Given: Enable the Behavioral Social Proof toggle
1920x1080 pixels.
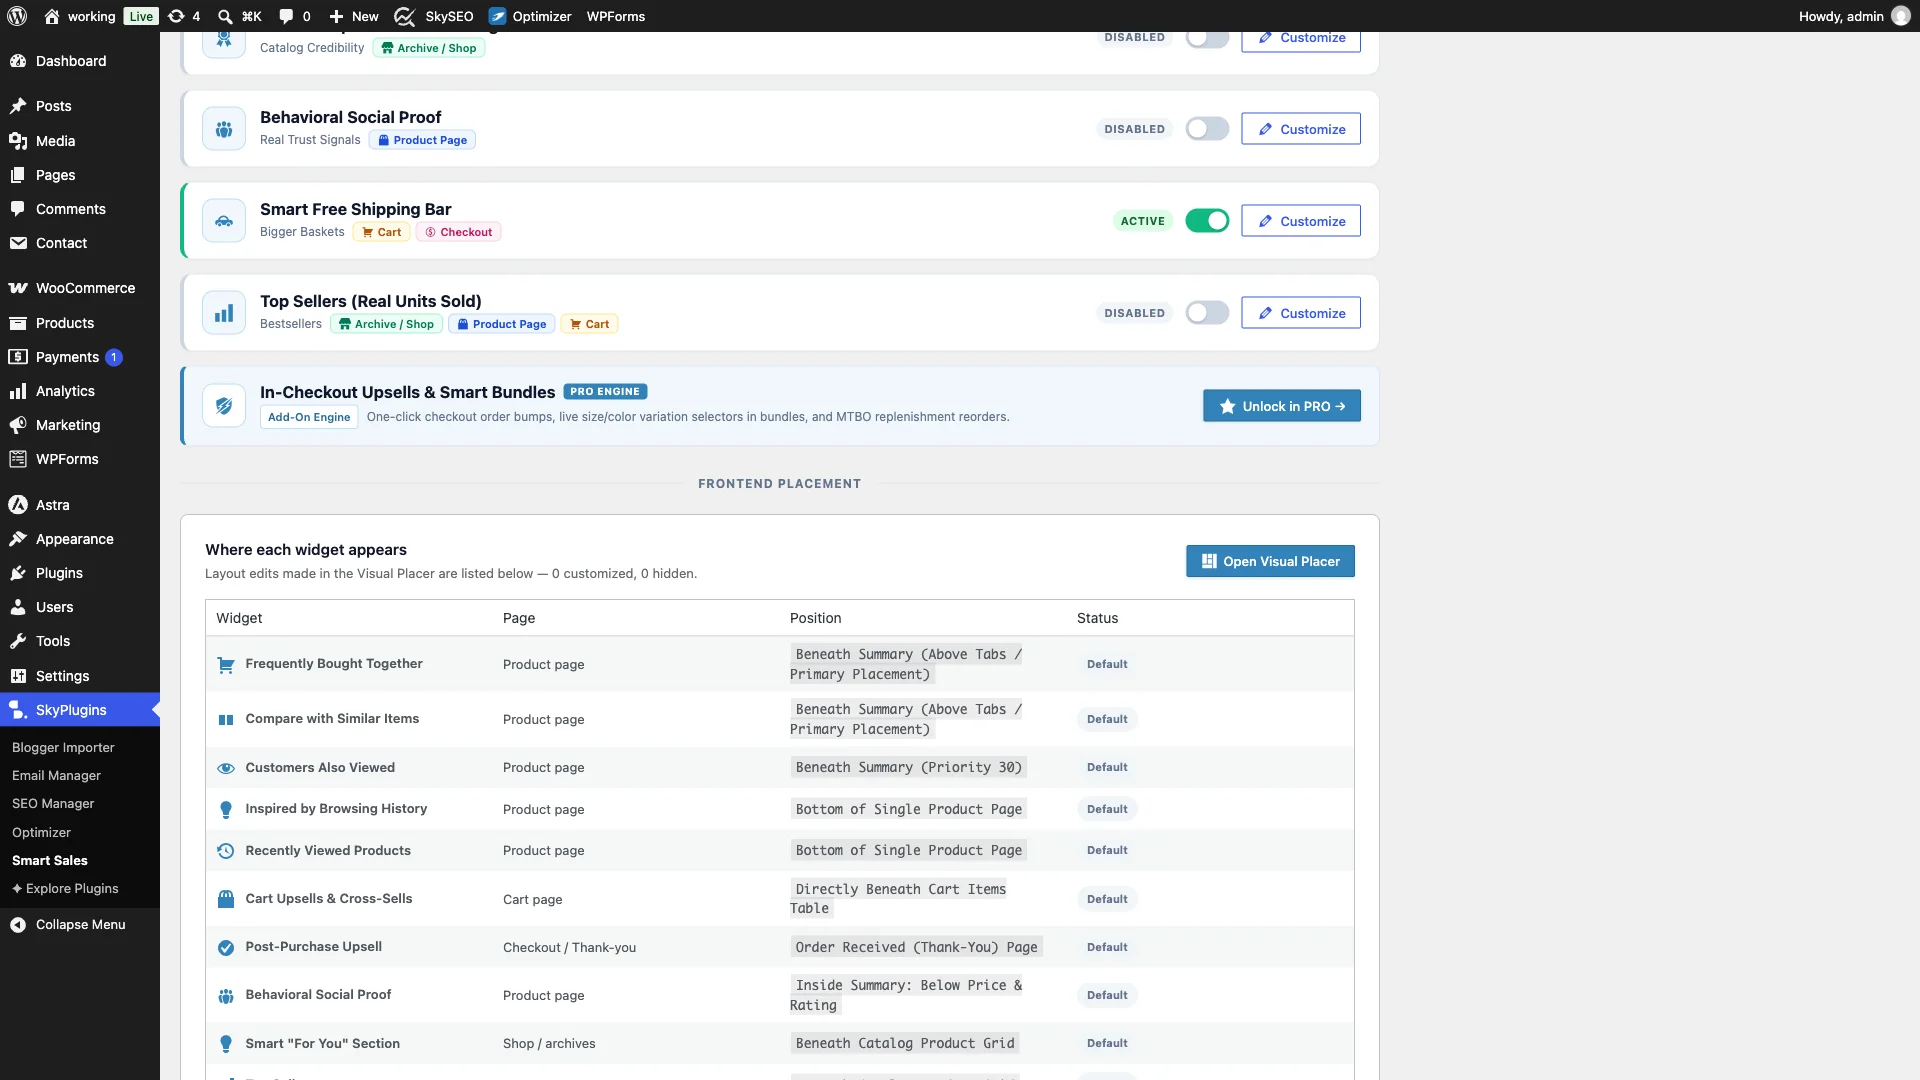Looking at the screenshot, I should [x=1207, y=129].
